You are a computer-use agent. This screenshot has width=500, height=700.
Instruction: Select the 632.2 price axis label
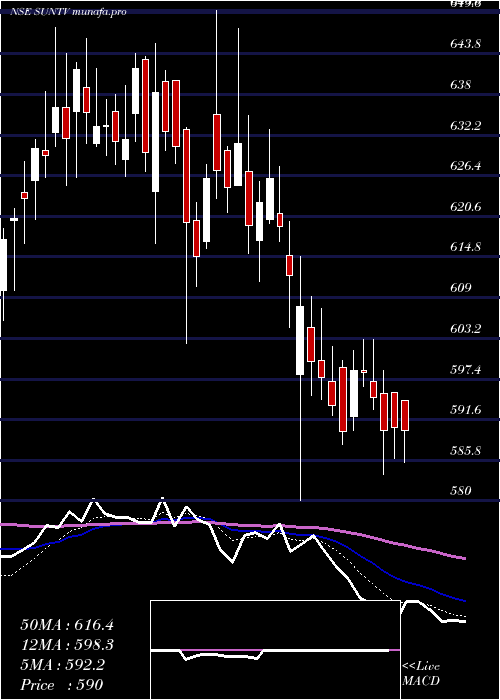(466, 125)
